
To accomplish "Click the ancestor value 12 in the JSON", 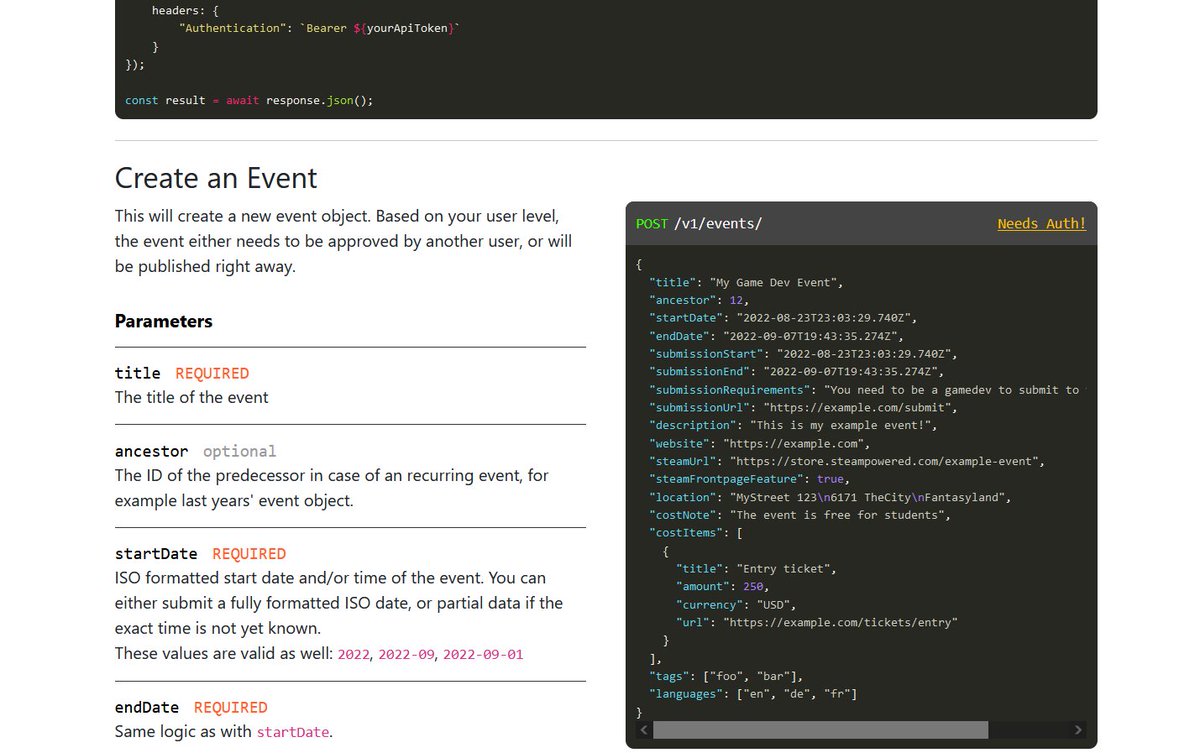I will (x=736, y=300).
